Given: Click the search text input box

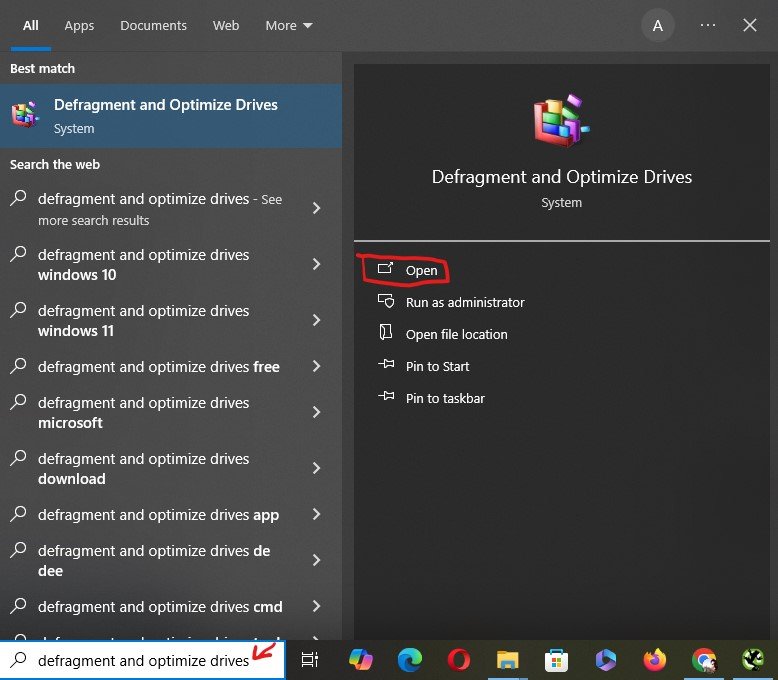Looking at the screenshot, I should pos(142,660).
